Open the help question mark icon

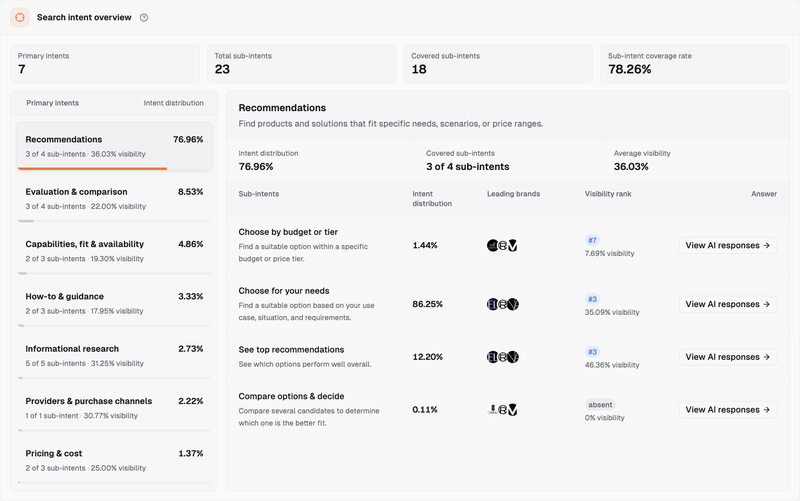point(144,18)
